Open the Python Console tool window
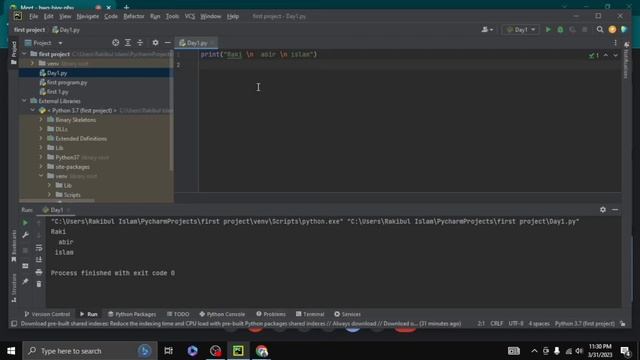The width and height of the screenshot is (640, 360). 222,314
